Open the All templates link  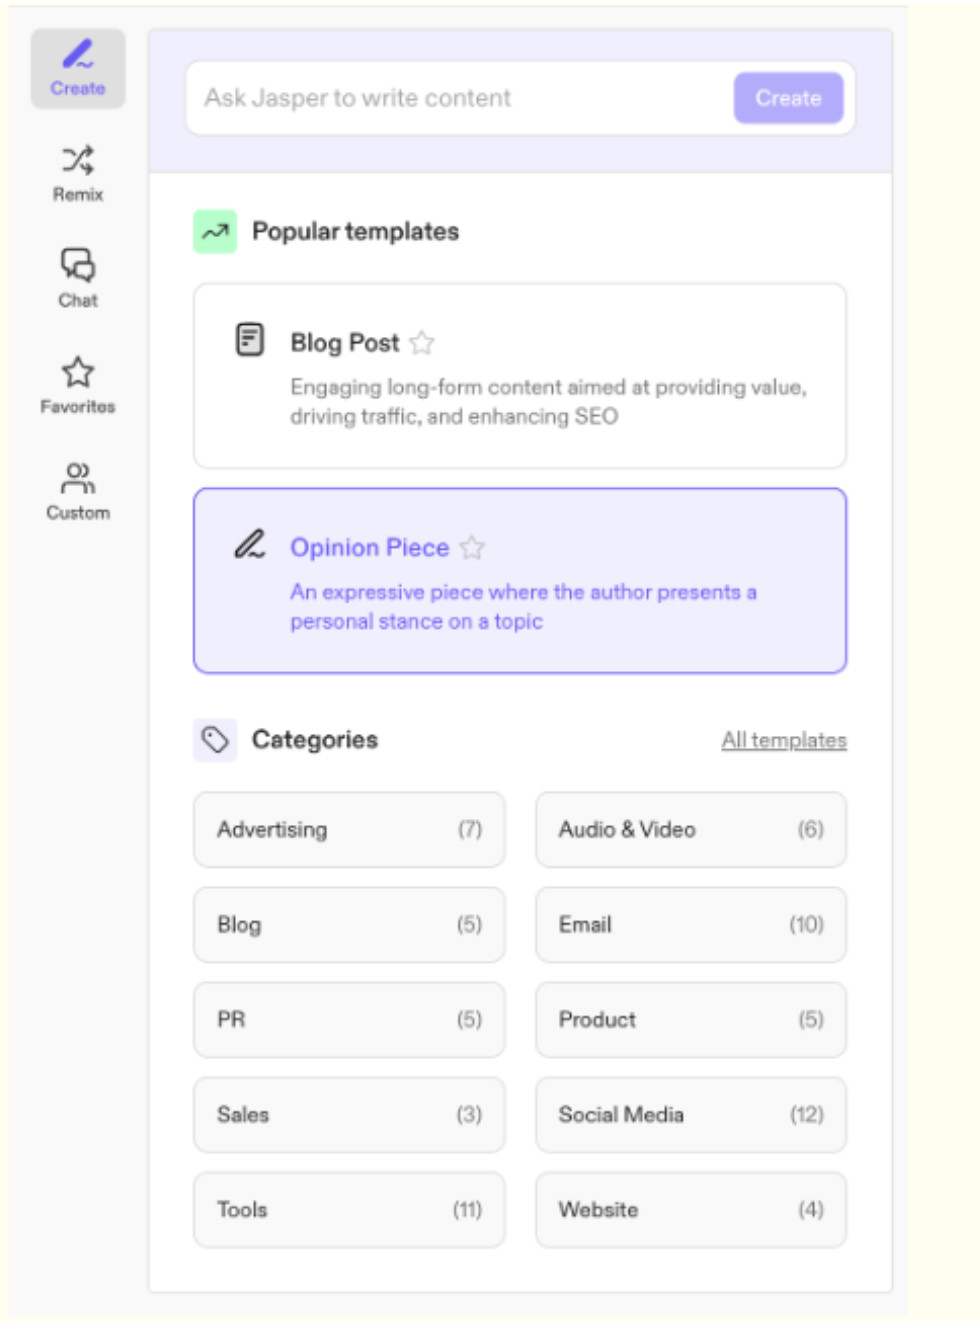click(784, 740)
